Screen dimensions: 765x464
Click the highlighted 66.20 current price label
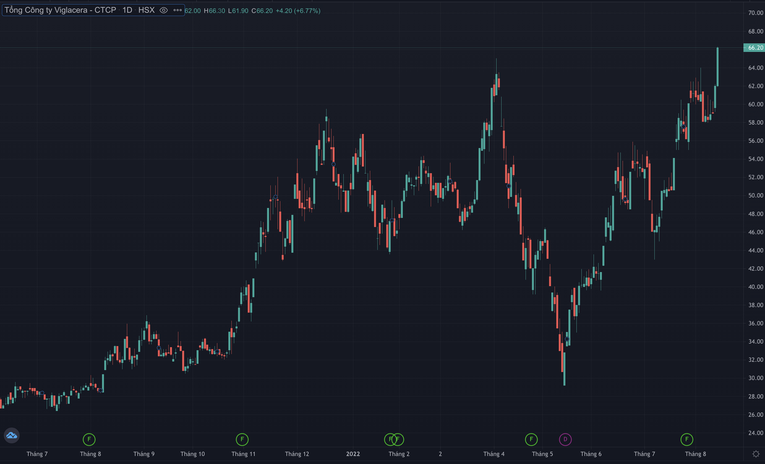(x=754, y=47)
